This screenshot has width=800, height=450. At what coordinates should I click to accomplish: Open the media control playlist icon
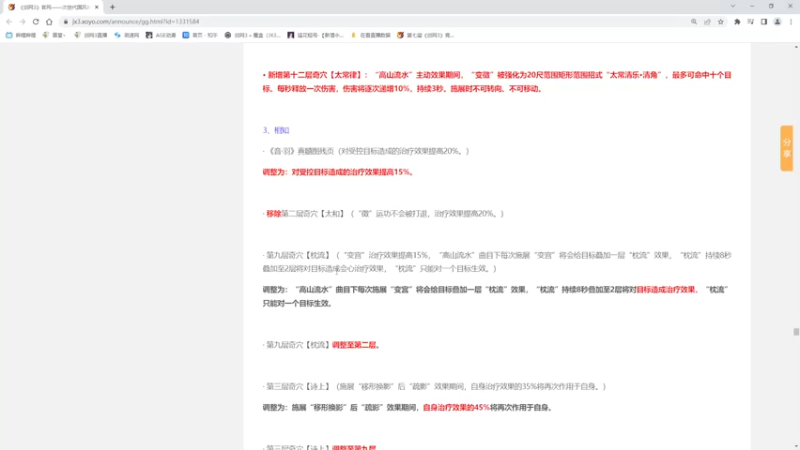(x=751, y=21)
